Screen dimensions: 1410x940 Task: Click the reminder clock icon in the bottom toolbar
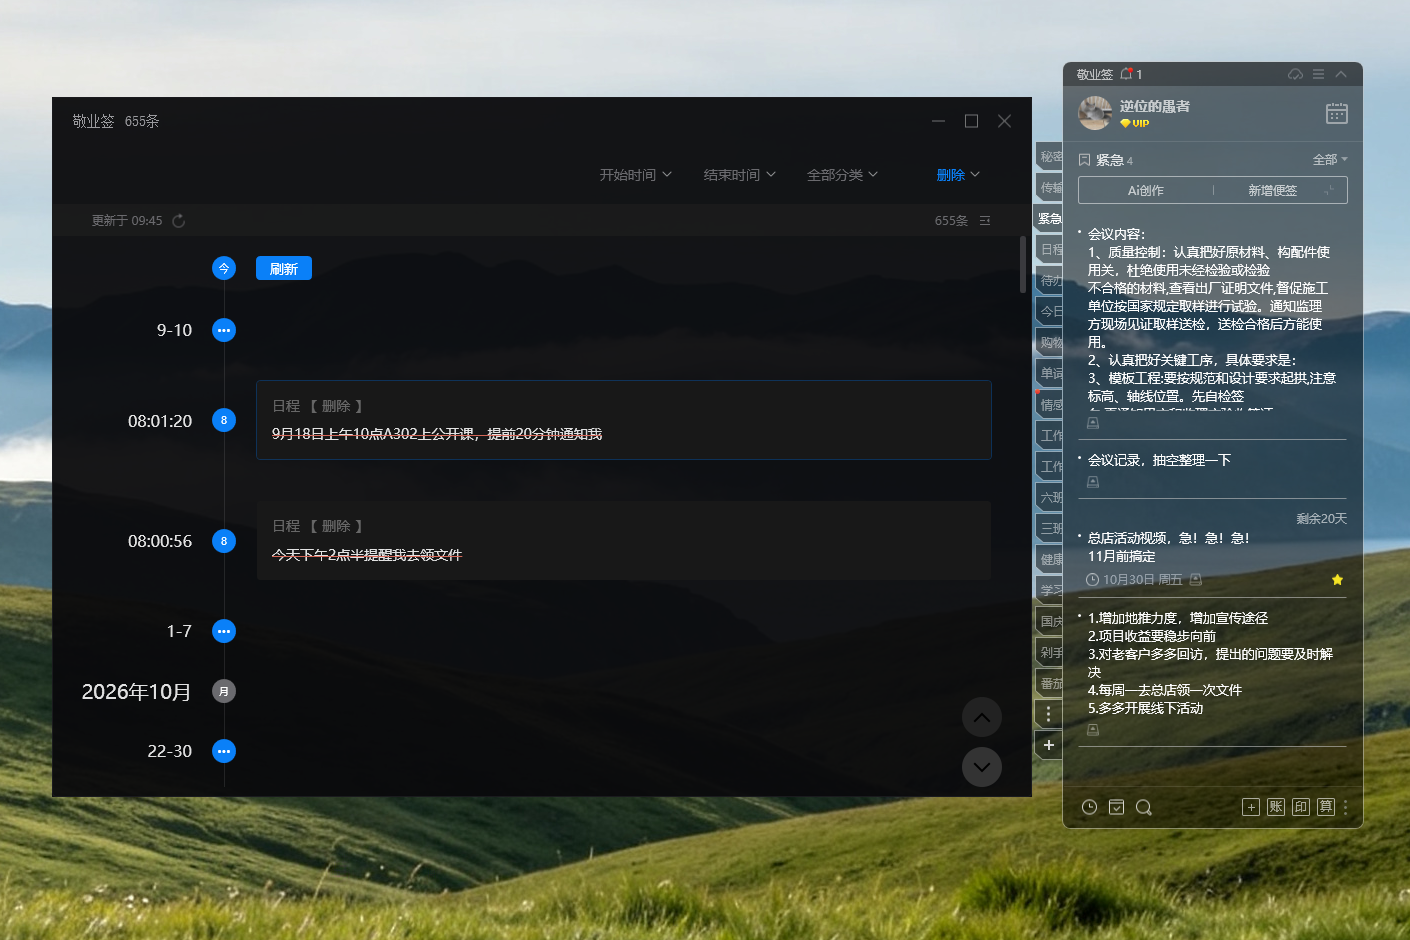pyautogui.click(x=1090, y=807)
